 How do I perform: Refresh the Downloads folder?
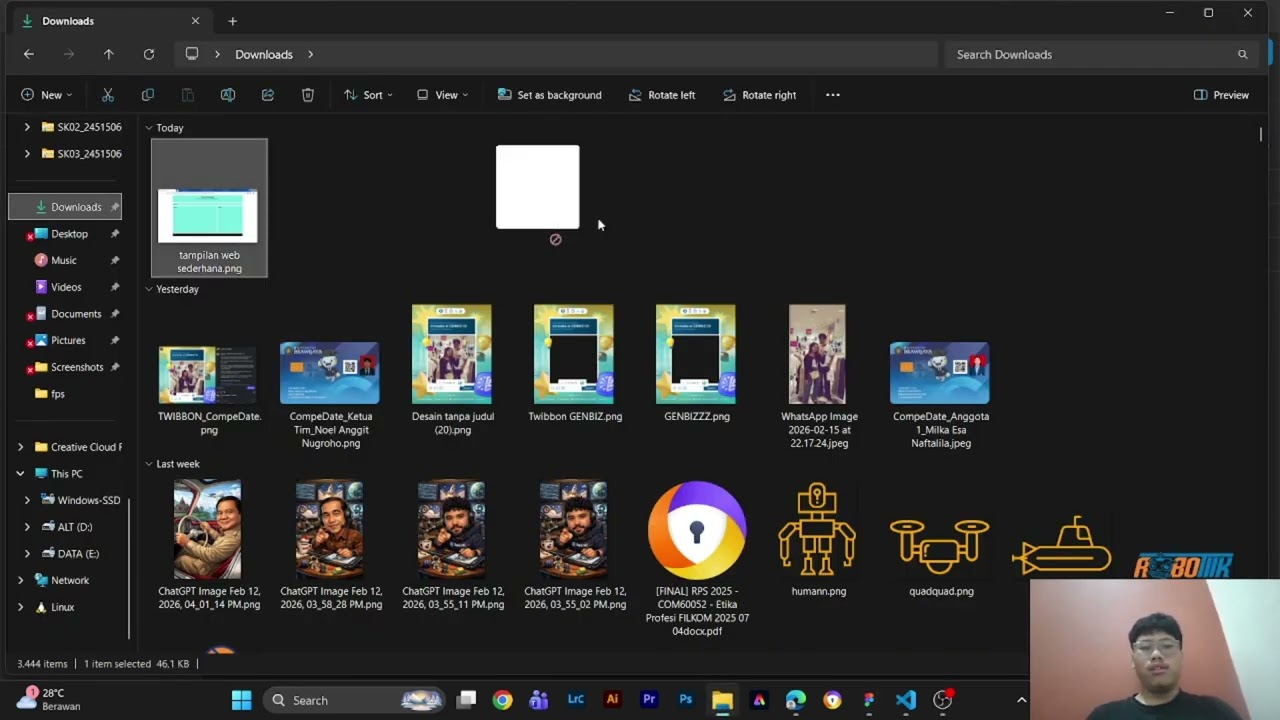(x=148, y=54)
